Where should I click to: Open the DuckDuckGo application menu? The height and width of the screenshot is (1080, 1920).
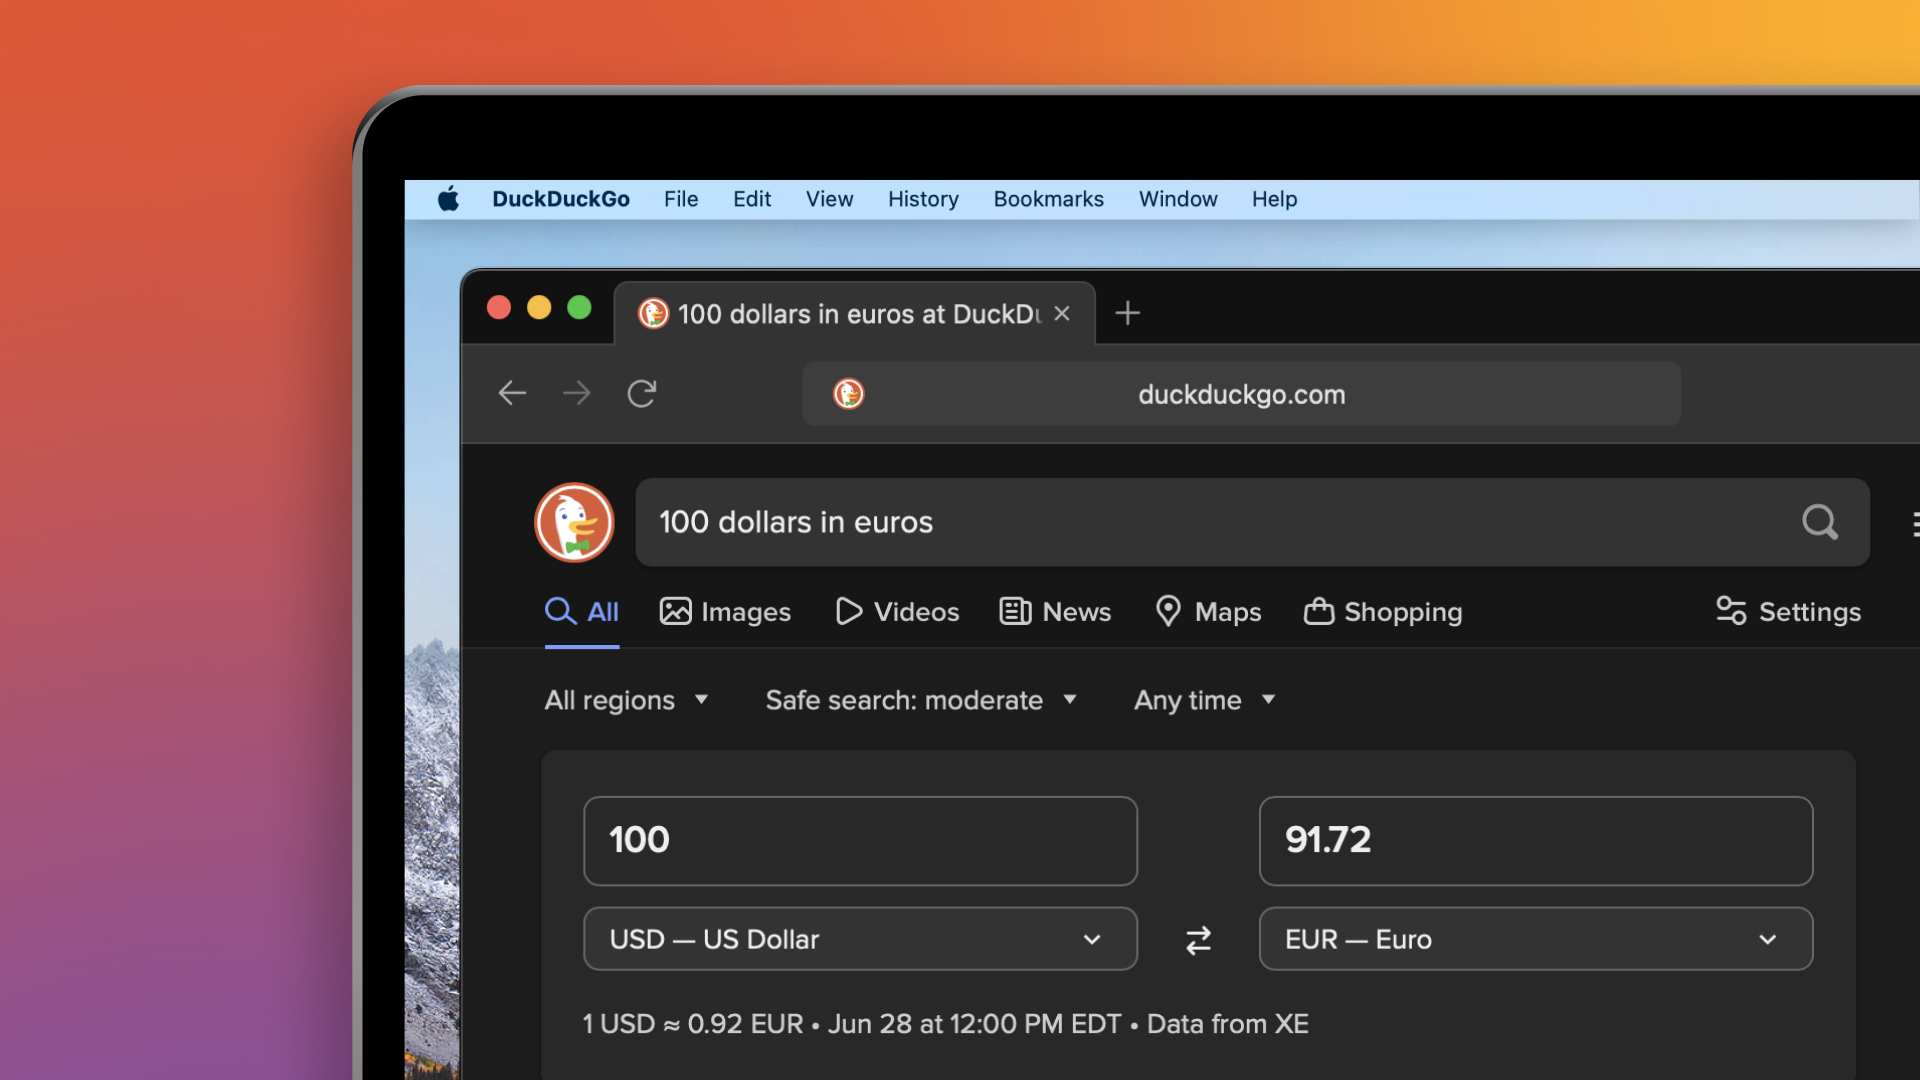(x=561, y=199)
